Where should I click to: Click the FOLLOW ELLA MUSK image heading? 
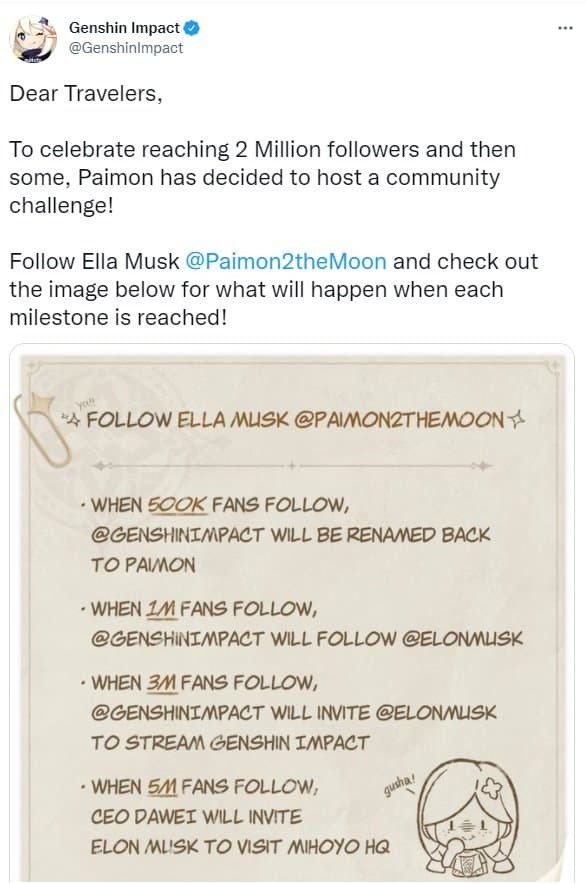[295, 419]
